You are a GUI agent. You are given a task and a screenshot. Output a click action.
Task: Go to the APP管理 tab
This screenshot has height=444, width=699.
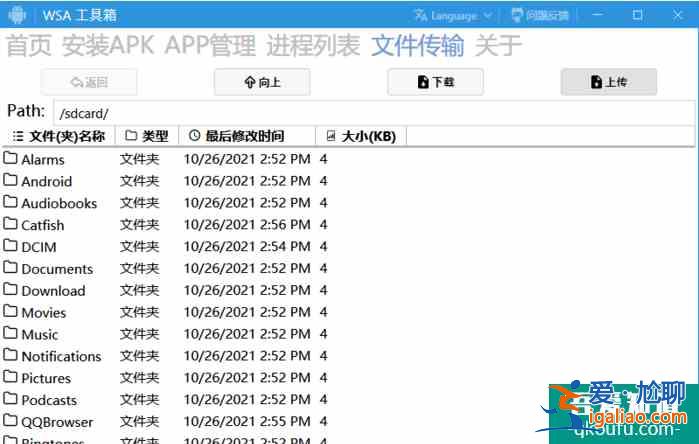[211, 45]
